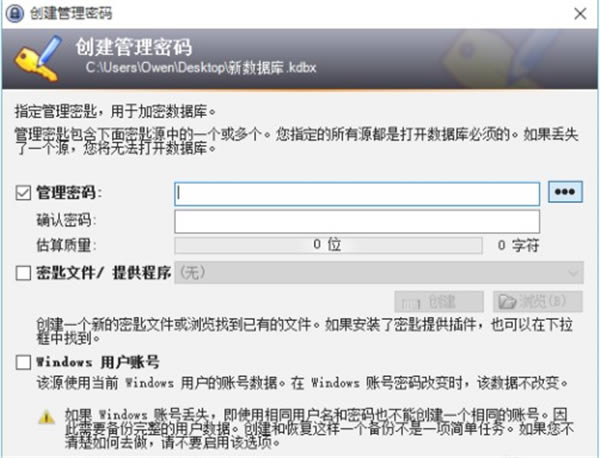Viewport: 600px width, 458px height.
Task: Open the (无) key file dropdown
Action: (x=379, y=273)
